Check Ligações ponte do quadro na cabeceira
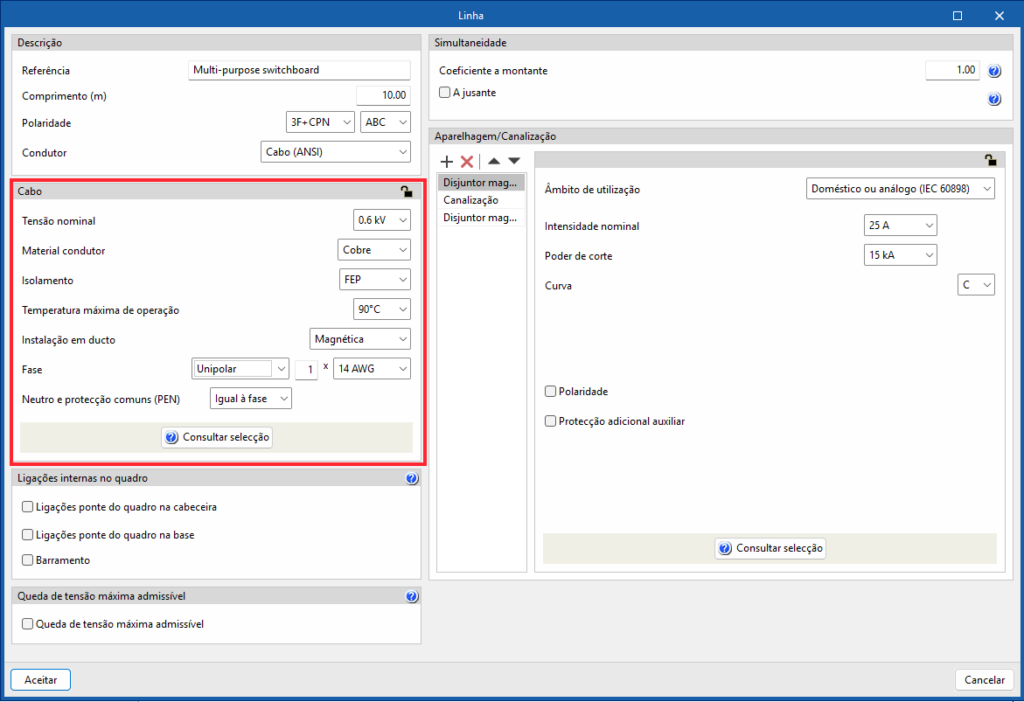 [x=27, y=507]
